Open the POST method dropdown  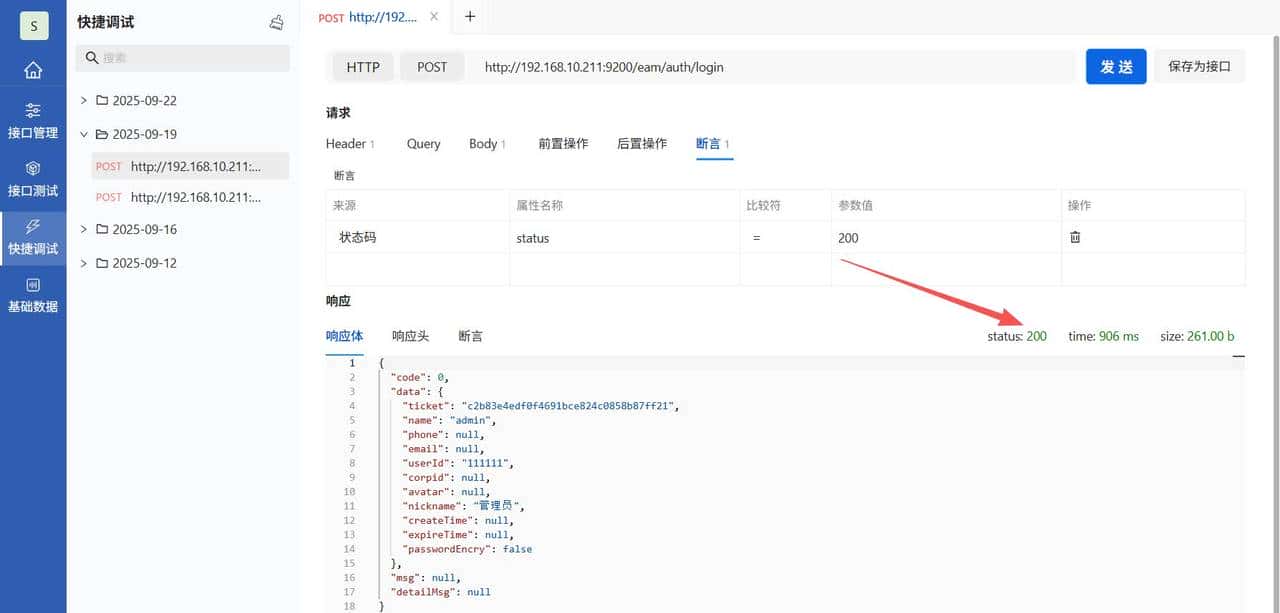click(x=432, y=67)
